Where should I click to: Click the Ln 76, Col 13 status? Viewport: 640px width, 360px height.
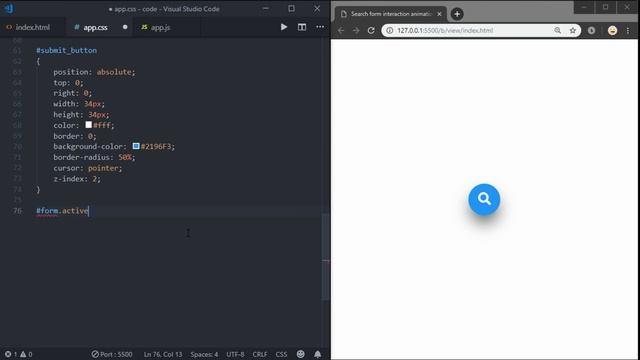pyautogui.click(x=163, y=354)
